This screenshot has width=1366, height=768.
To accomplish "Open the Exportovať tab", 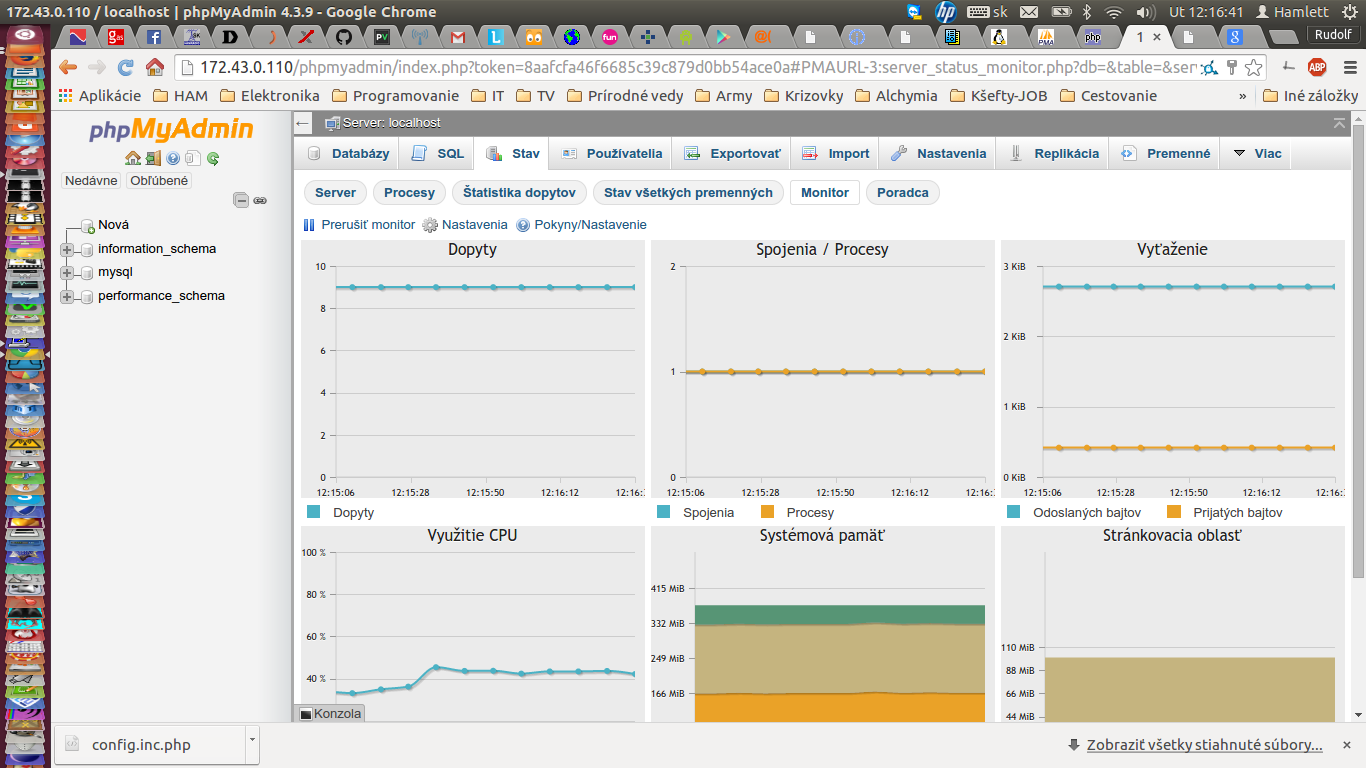I will click(x=732, y=154).
